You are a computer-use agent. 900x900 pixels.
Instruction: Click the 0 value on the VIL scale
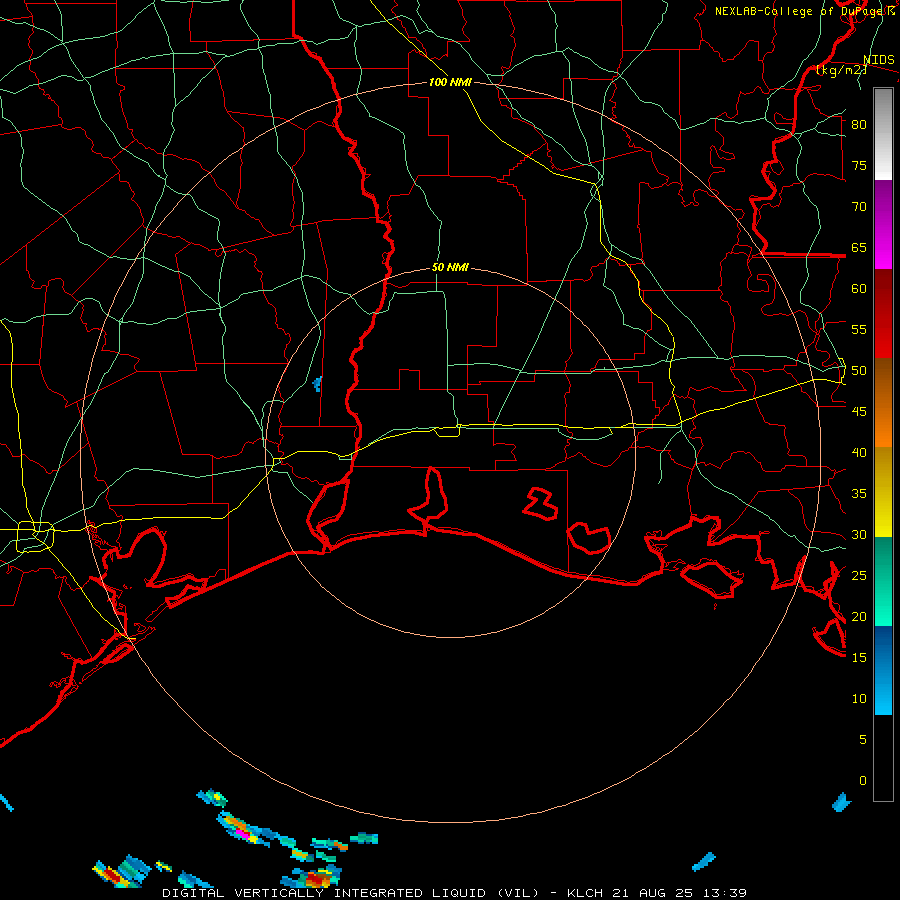[x=863, y=781]
